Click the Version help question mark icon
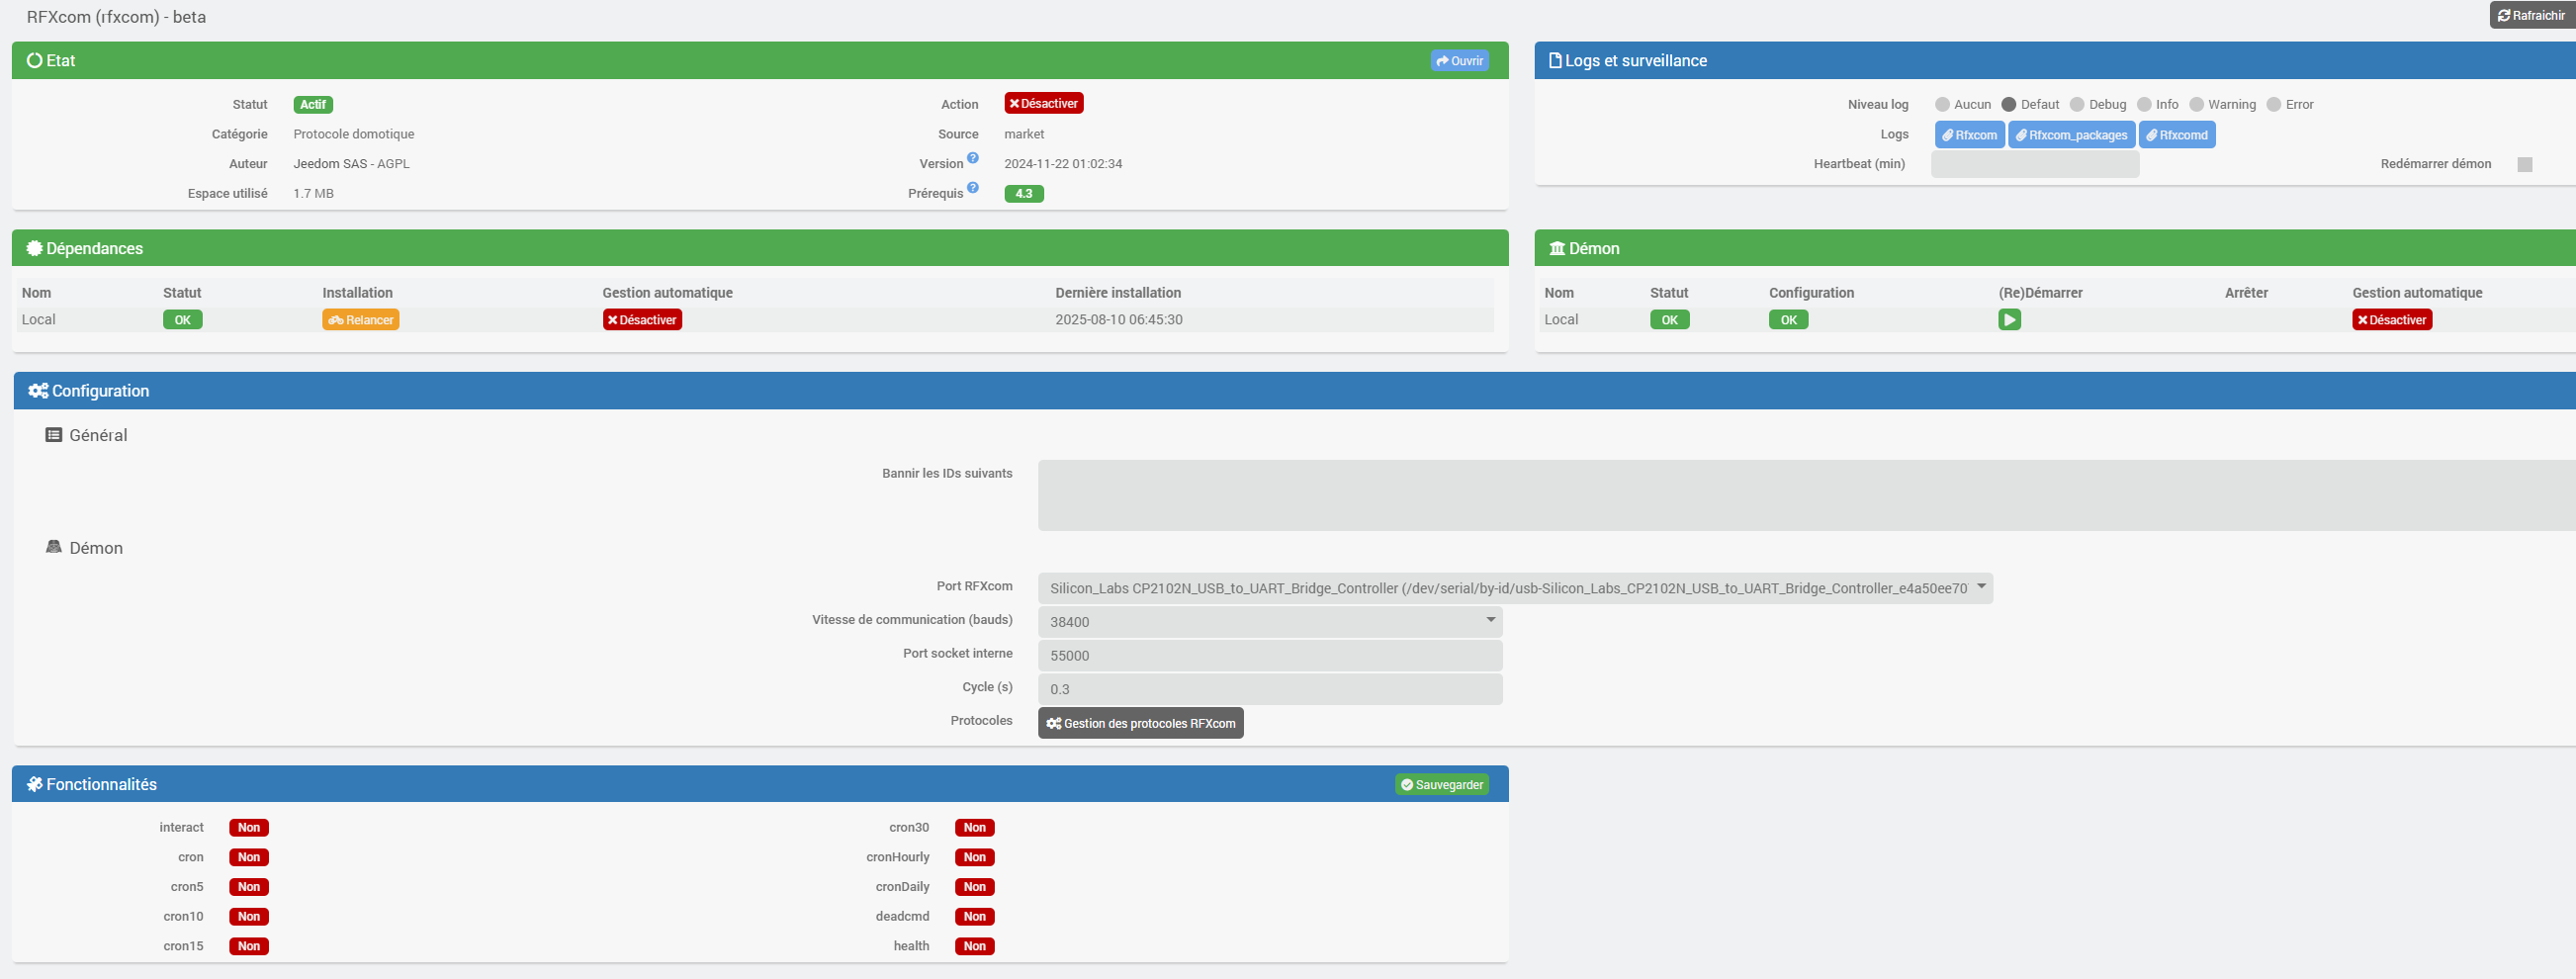 coord(973,158)
